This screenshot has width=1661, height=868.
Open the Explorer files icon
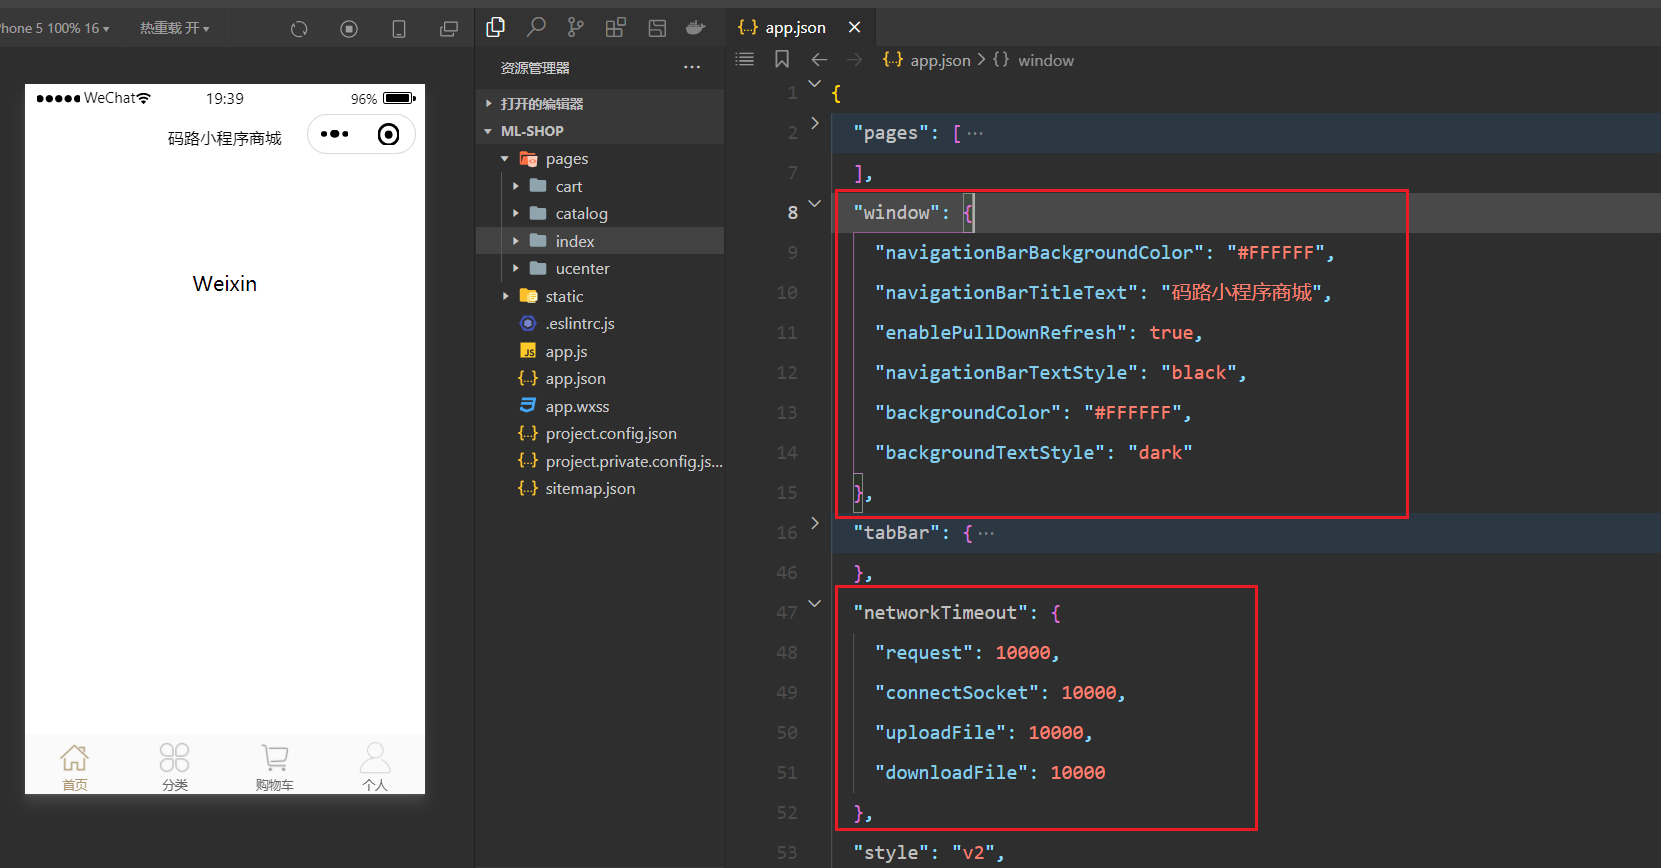[495, 27]
